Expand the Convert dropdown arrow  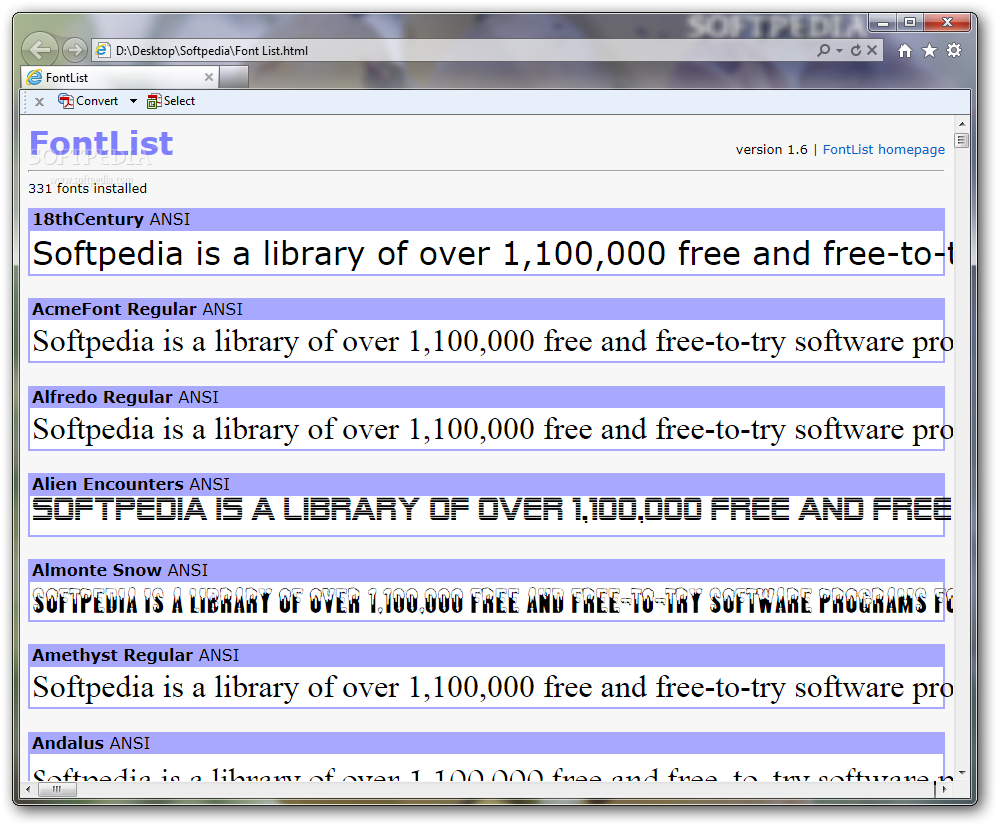[x=133, y=101]
